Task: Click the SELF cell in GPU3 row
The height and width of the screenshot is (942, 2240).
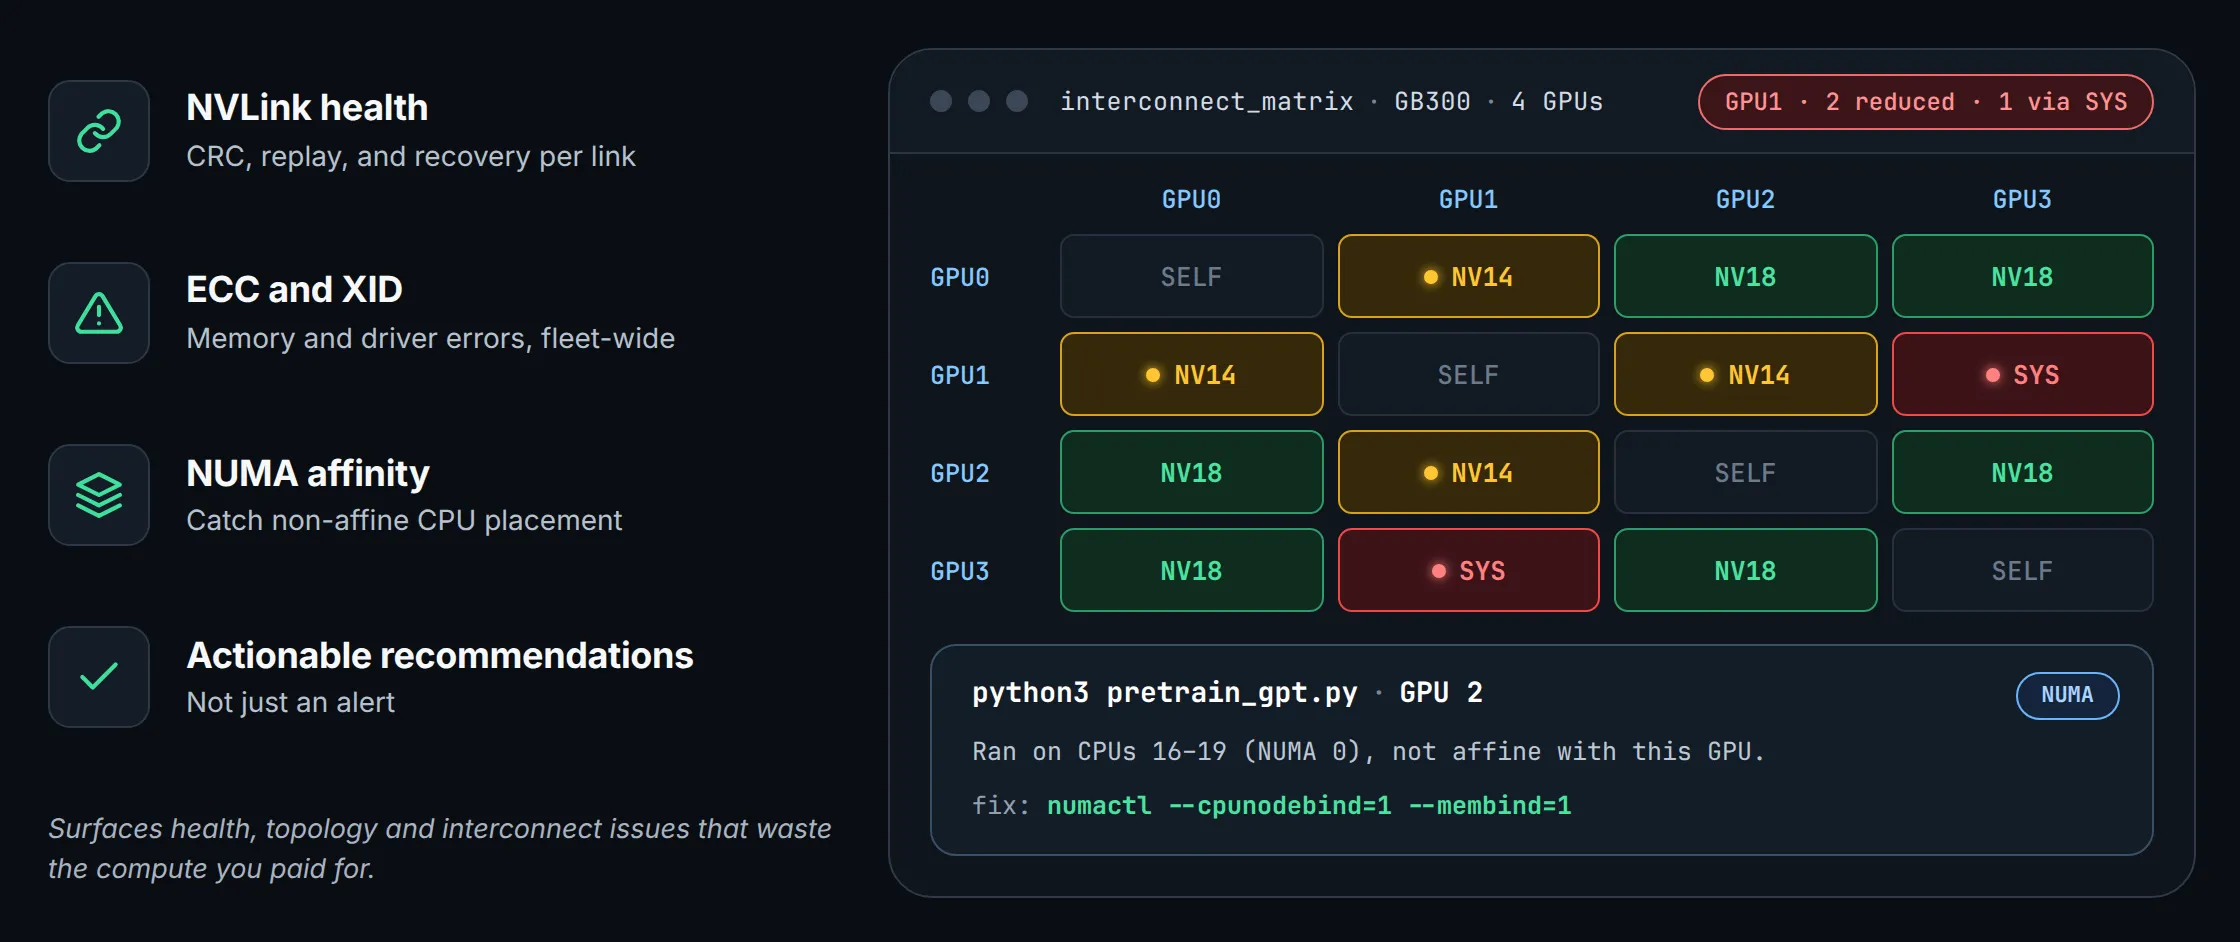Action: click(x=2022, y=570)
